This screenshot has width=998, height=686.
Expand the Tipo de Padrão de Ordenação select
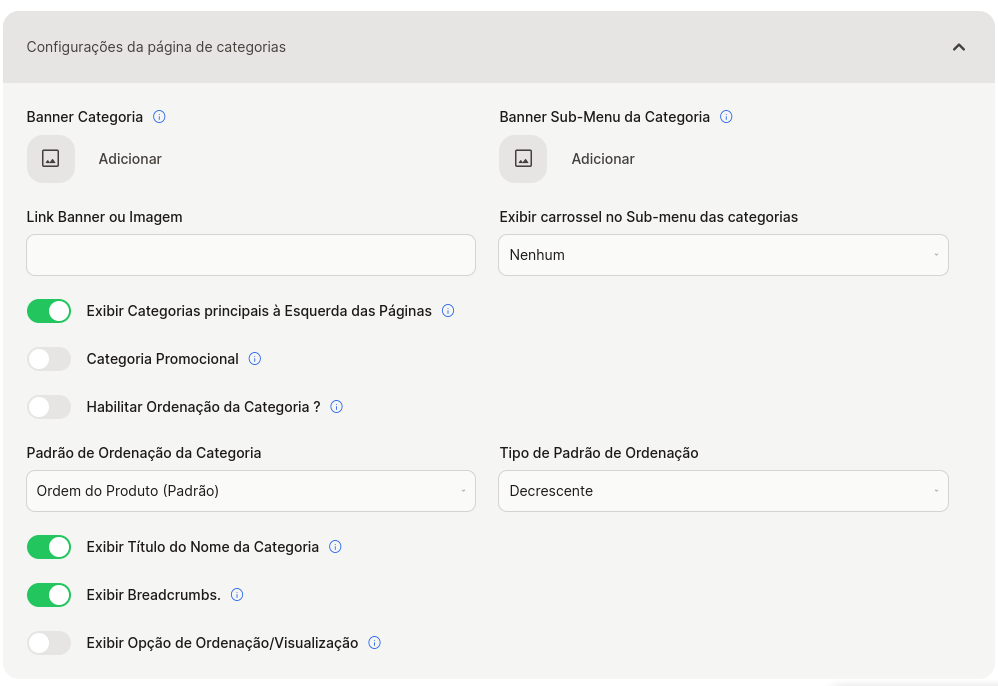pos(723,491)
